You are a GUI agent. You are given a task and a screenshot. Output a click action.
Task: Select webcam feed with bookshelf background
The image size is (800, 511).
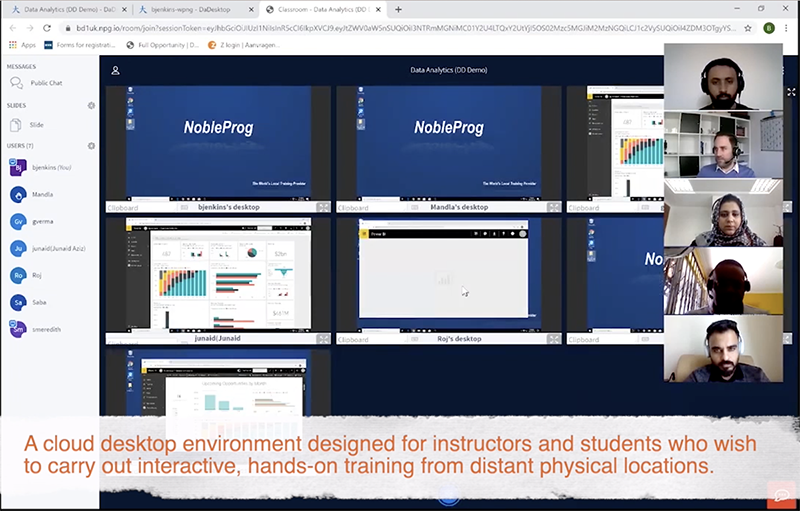coord(723,144)
